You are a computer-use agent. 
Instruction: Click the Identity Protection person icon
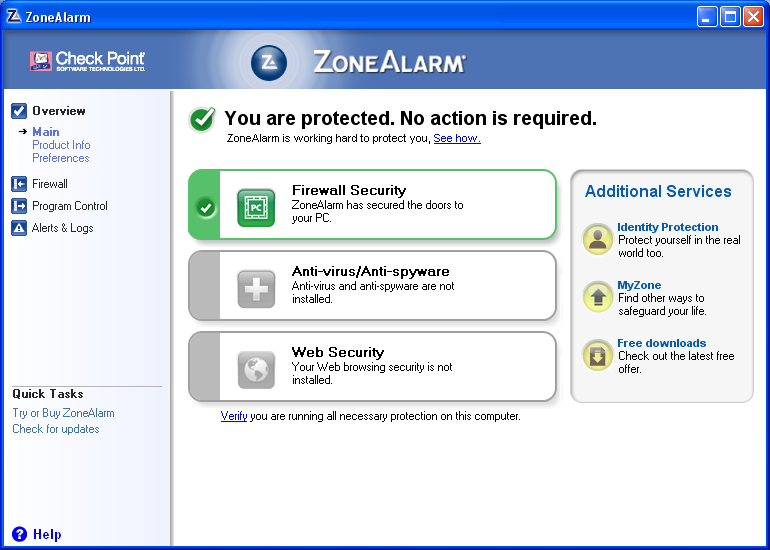(598, 239)
